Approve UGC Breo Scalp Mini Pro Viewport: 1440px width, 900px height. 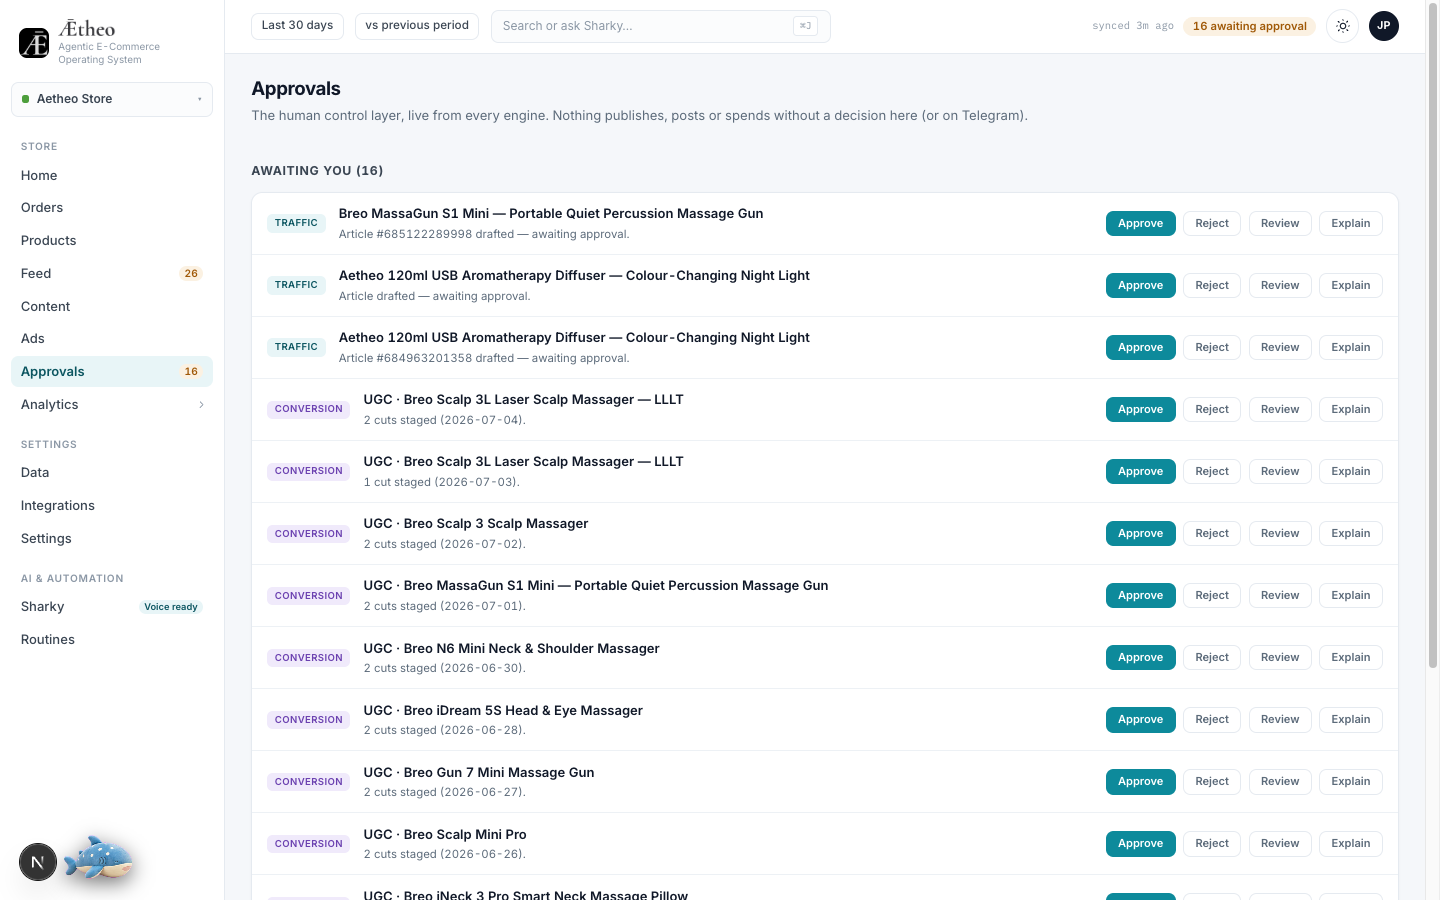(1141, 844)
